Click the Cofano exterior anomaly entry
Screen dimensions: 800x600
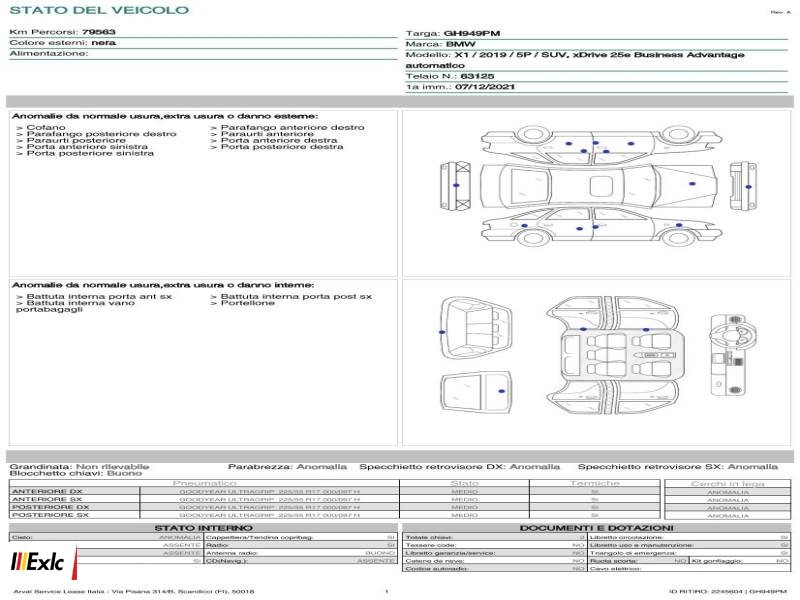(x=41, y=127)
